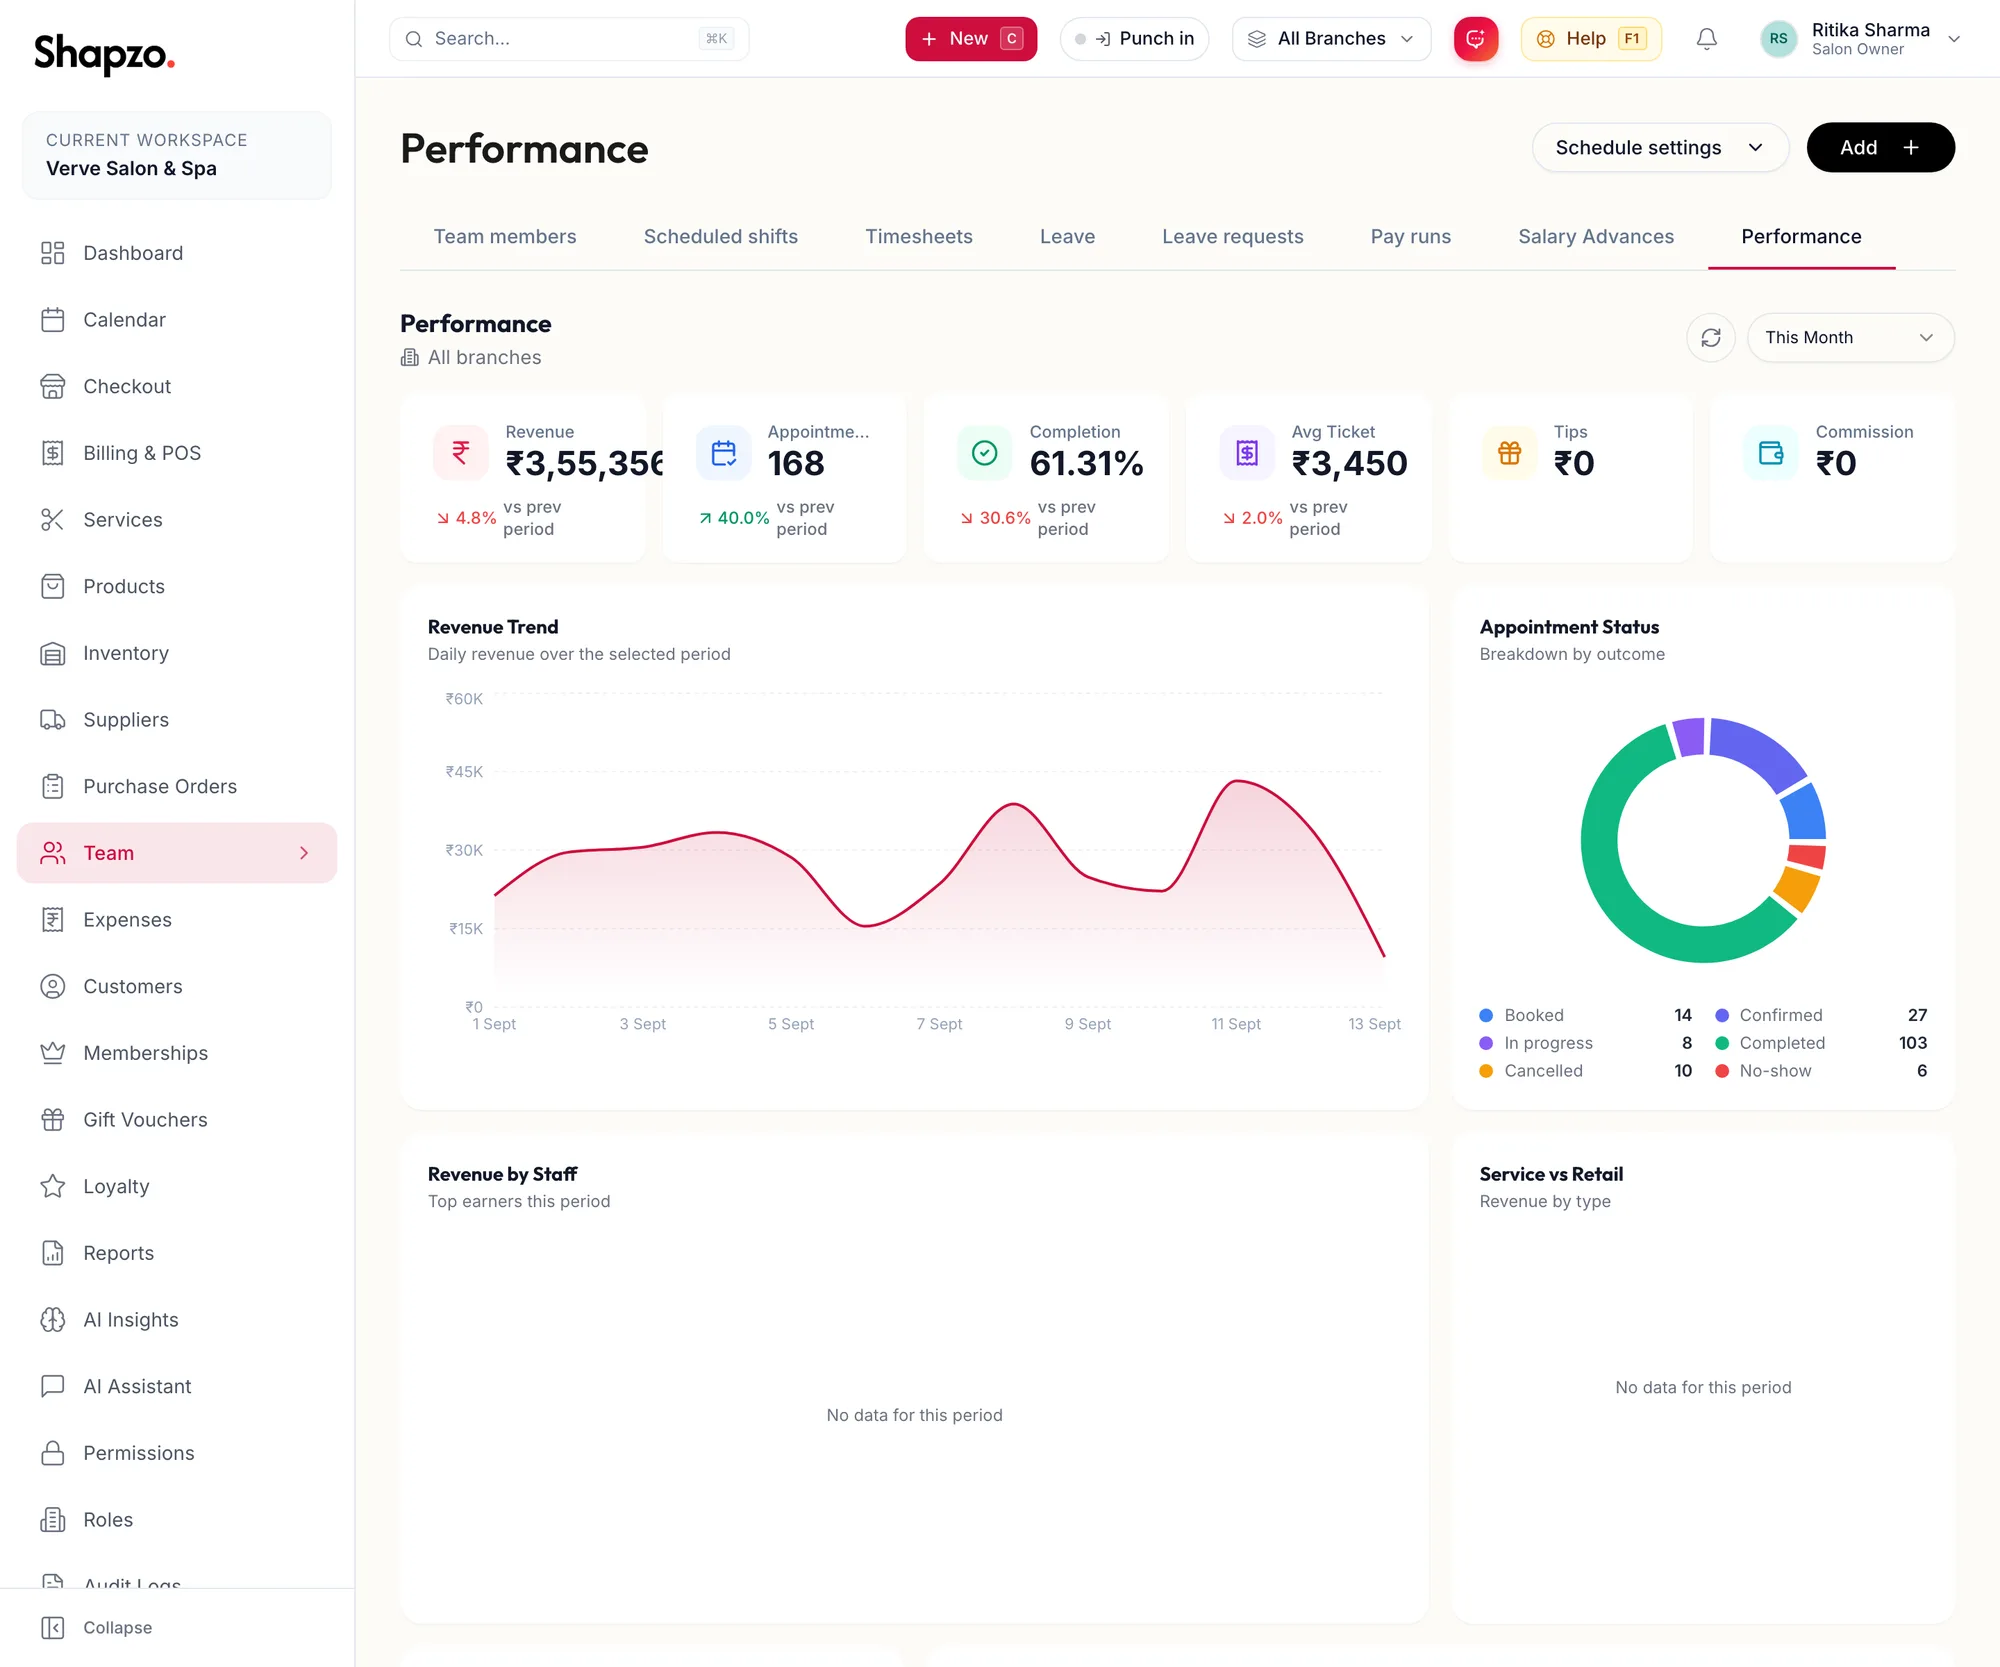2000x1667 pixels.
Task: Click the black Add button
Action: tap(1880, 148)
